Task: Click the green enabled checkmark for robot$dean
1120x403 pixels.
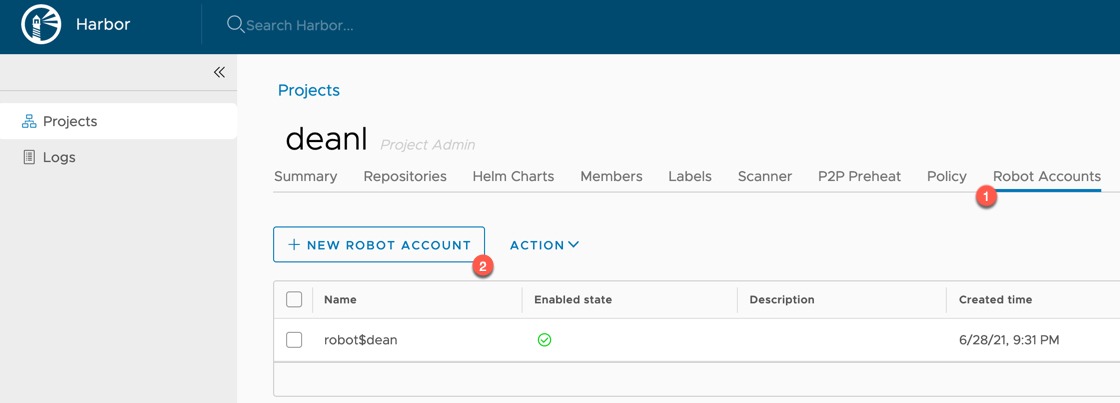Action: click(544, 340)
